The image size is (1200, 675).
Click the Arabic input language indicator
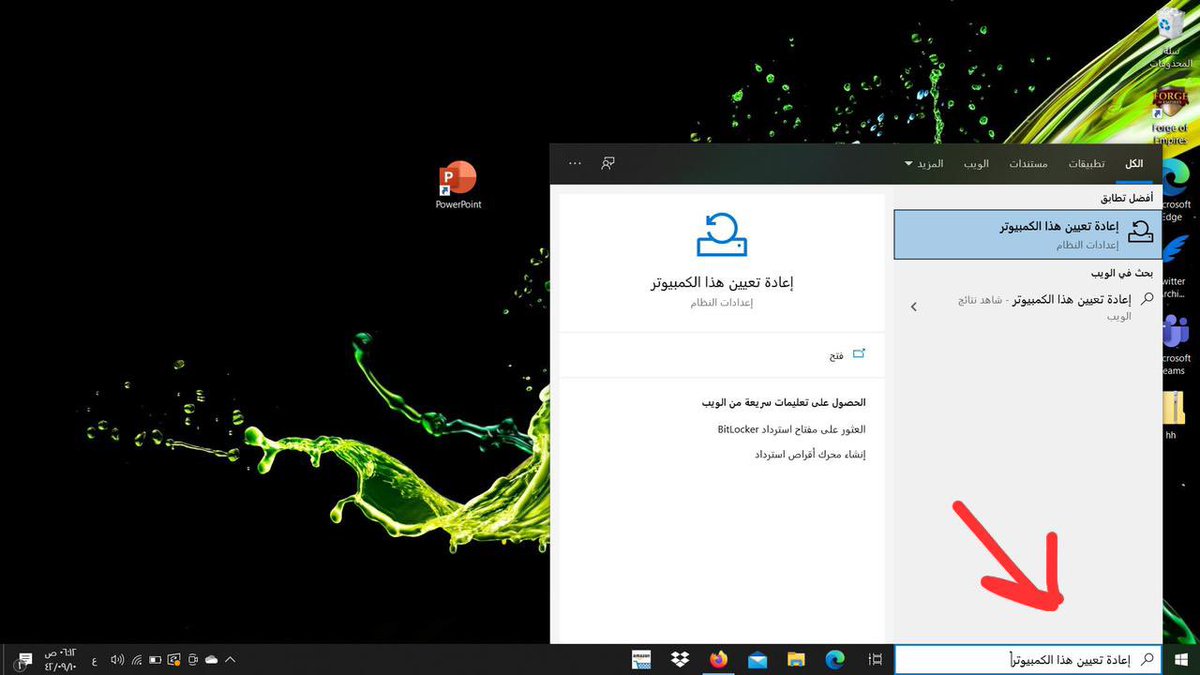coord(95,660)
